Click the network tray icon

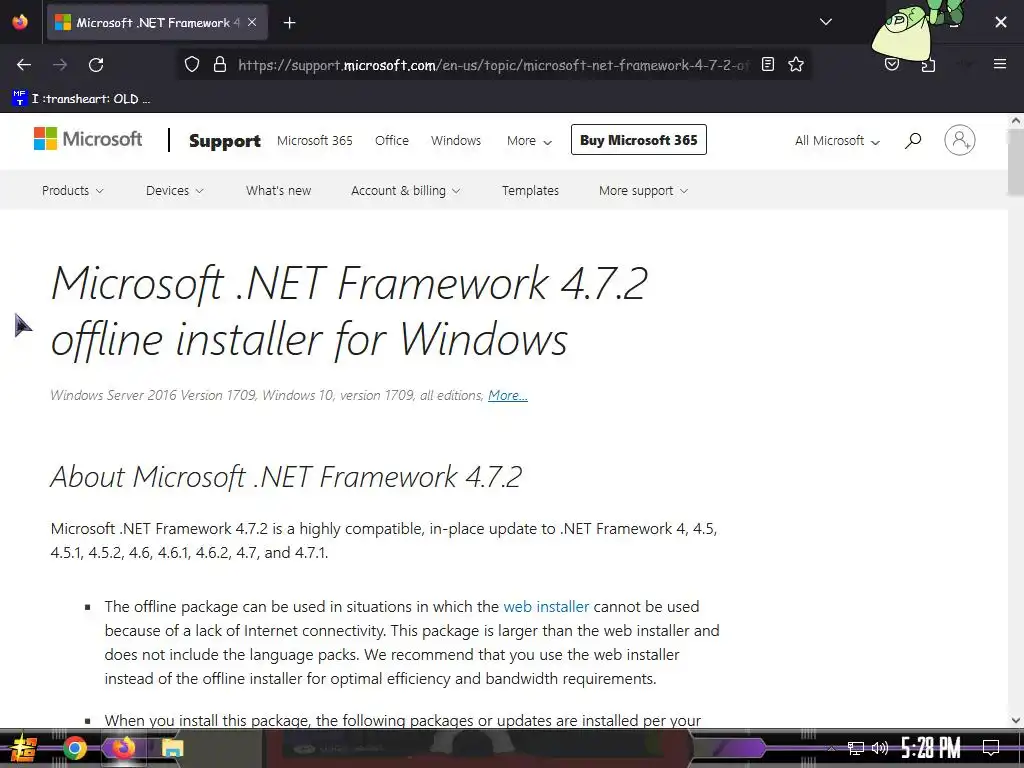[856, 748]
